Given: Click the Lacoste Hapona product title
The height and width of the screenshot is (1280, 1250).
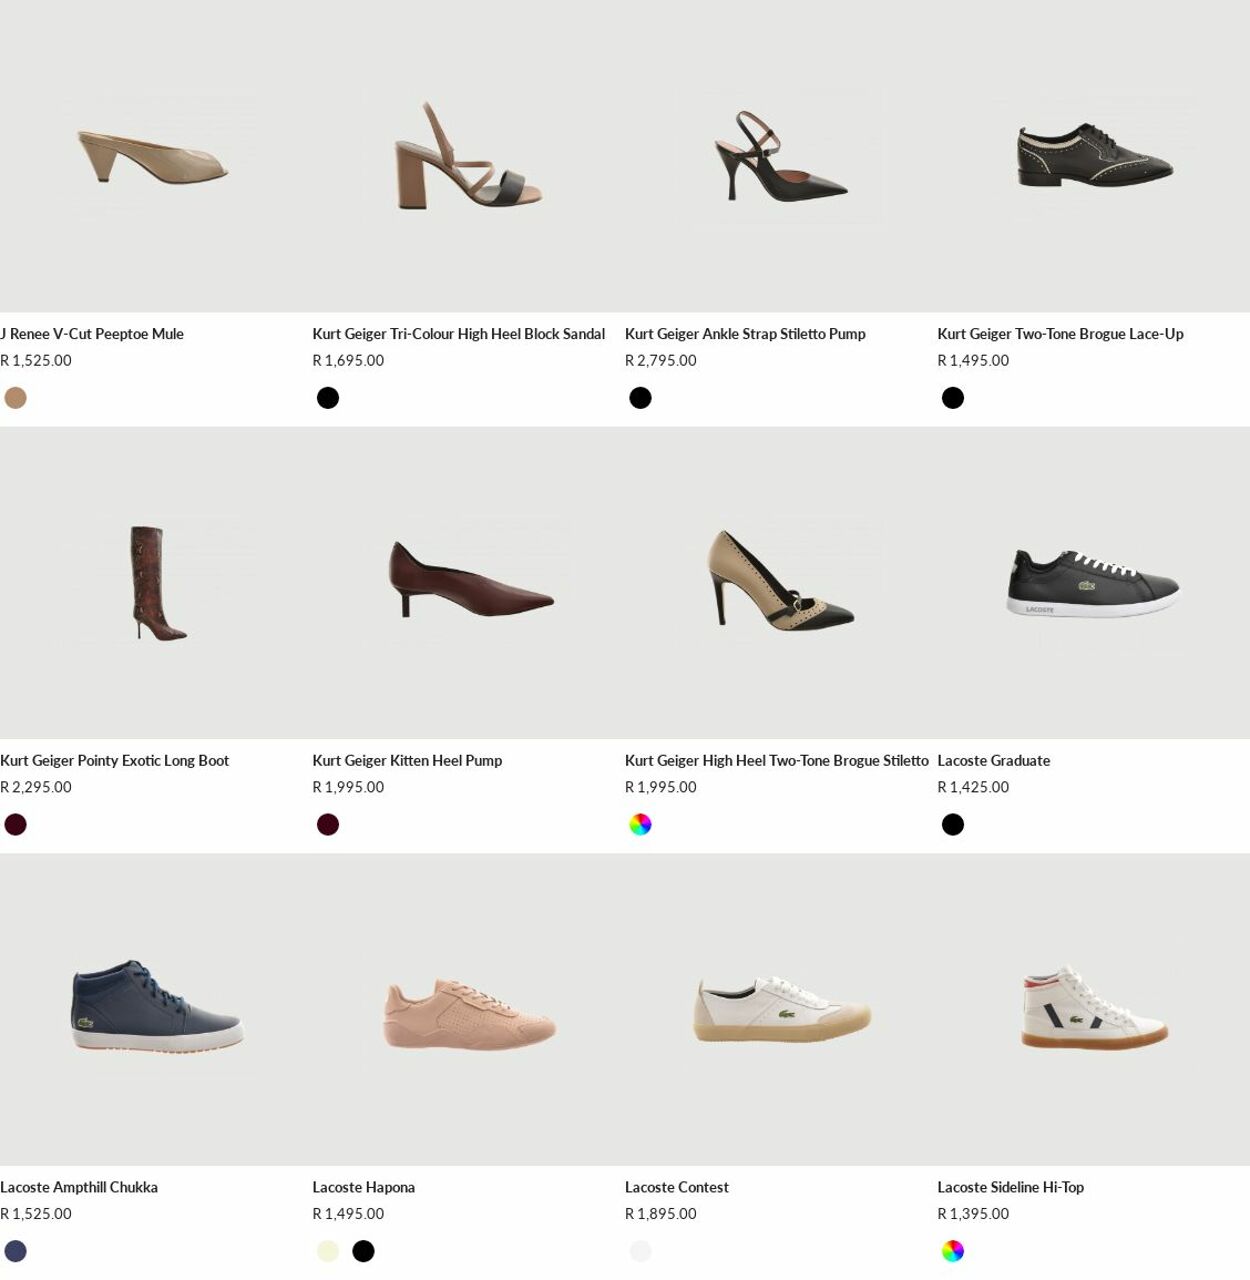Looking at the screenshot, I should click(364, 1188).
